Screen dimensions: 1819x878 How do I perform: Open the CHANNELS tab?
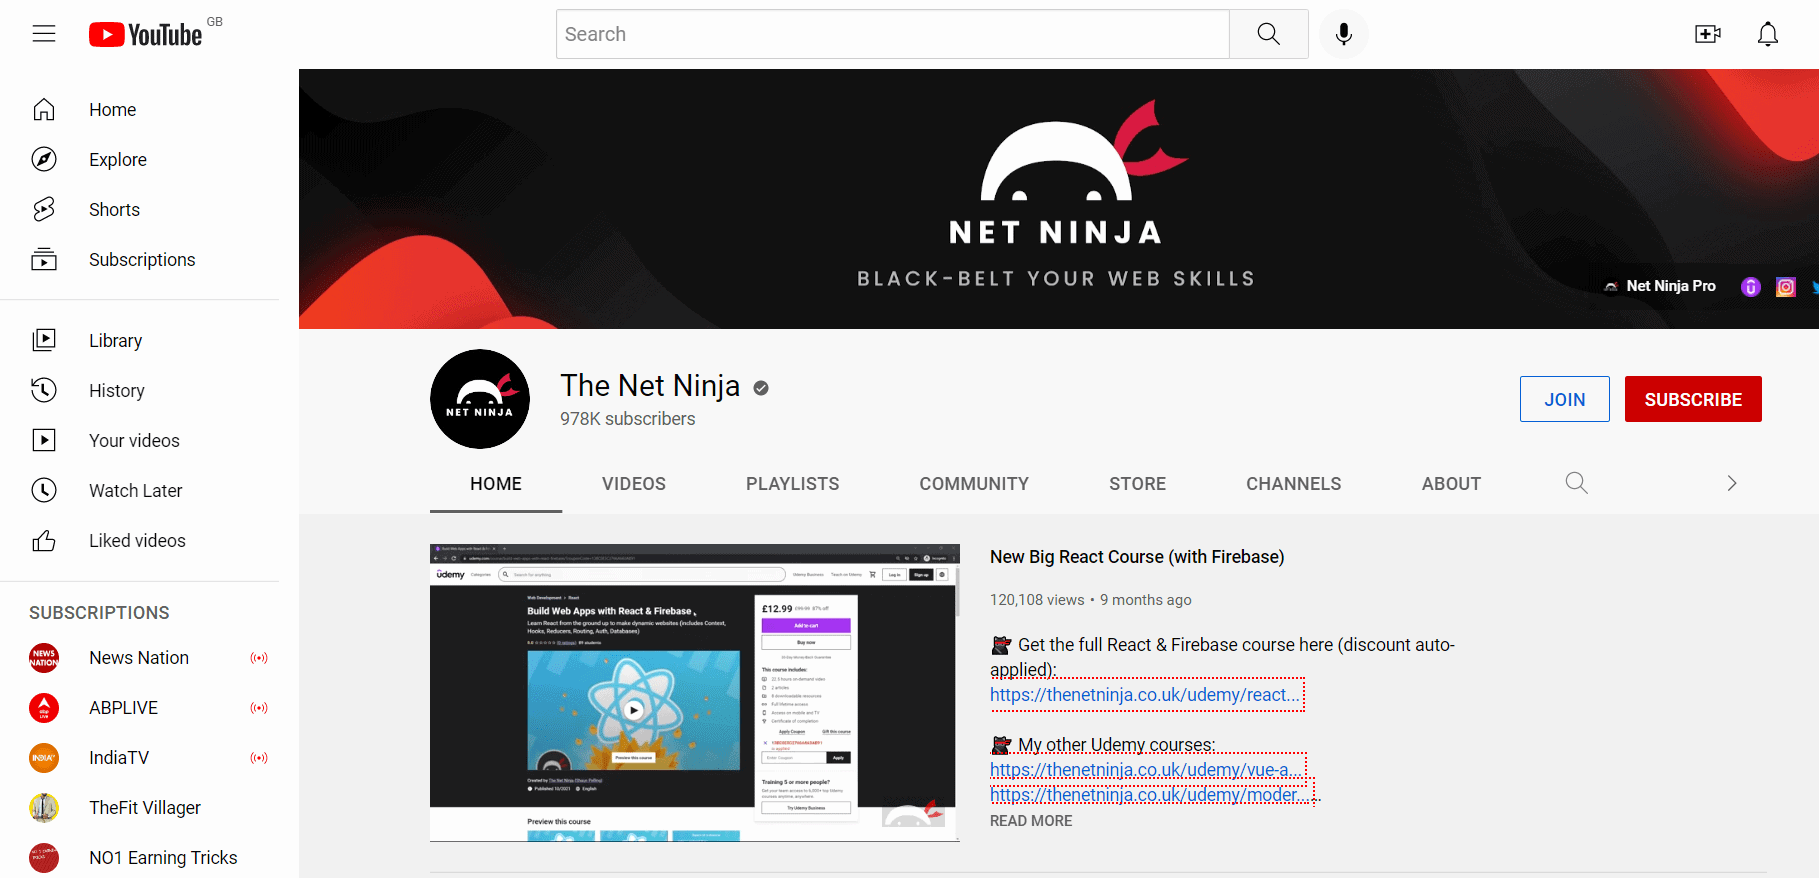click(1293, 483)
